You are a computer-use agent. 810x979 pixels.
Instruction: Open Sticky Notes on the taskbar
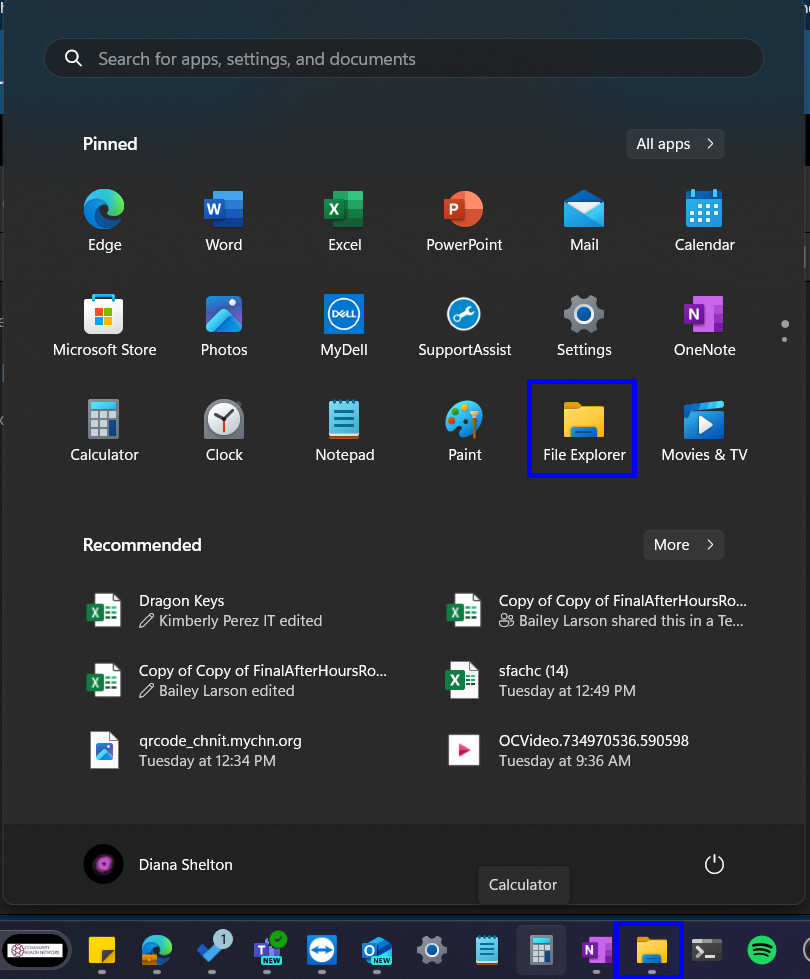click(x=102, y=951)
